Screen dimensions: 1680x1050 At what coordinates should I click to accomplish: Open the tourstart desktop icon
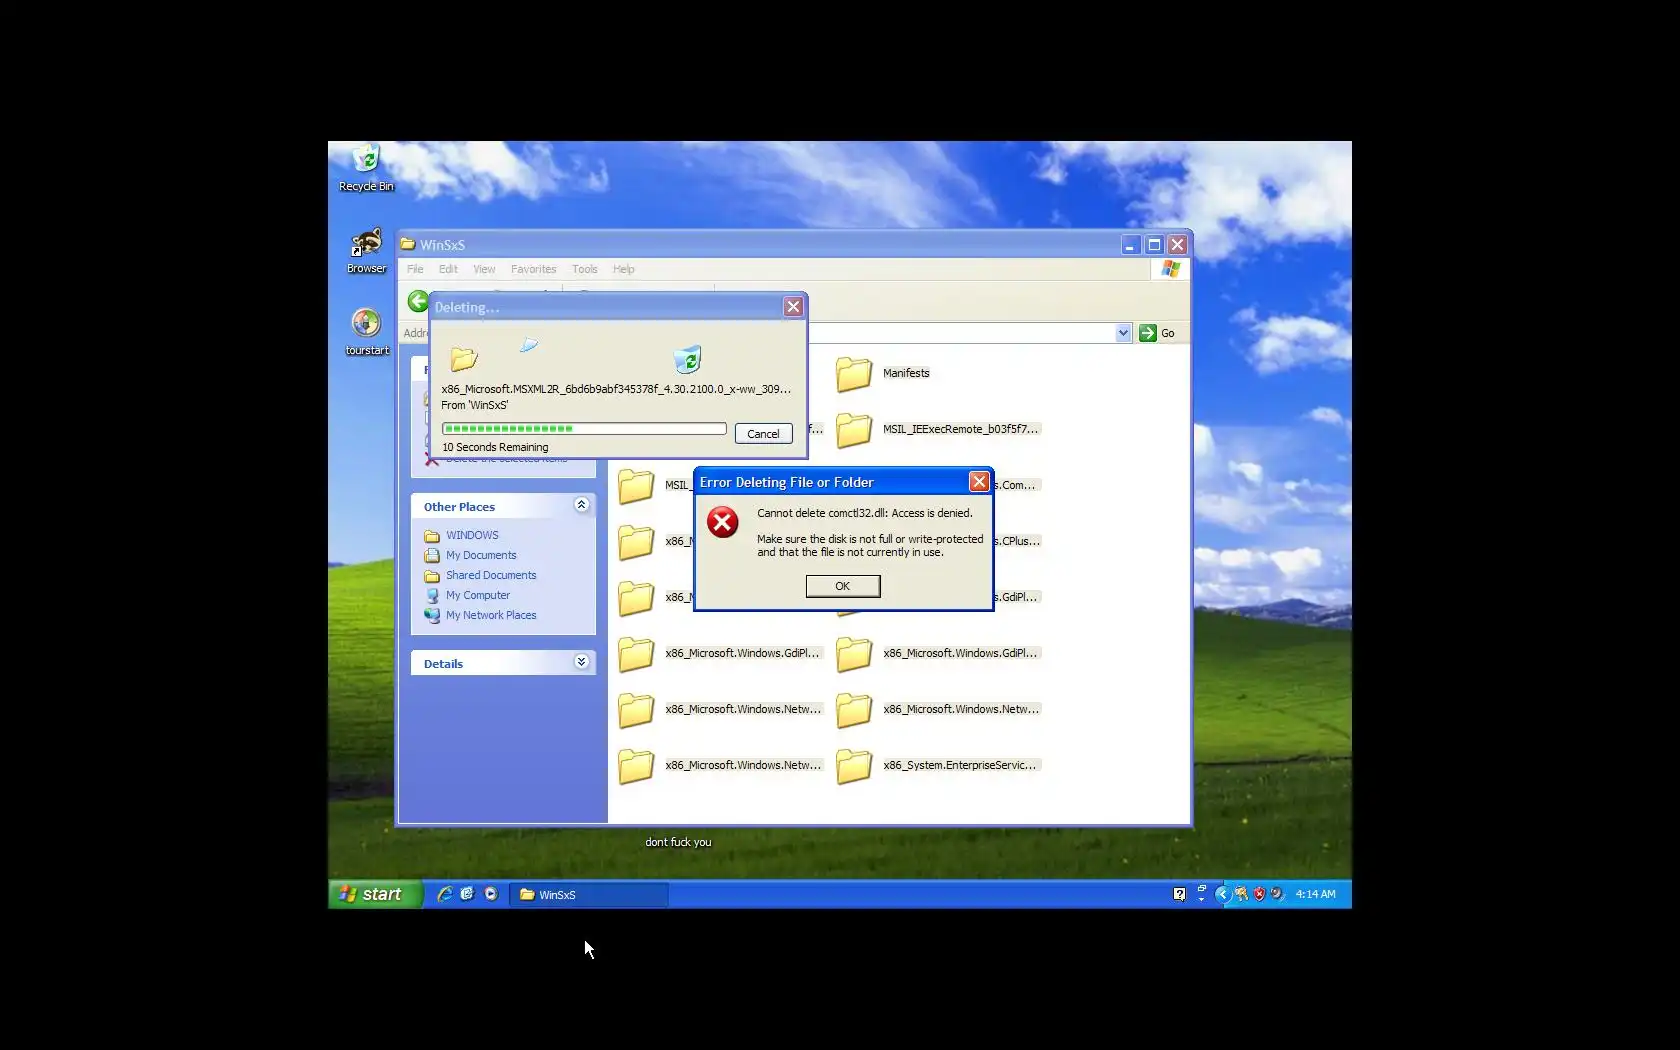[366, 331]
